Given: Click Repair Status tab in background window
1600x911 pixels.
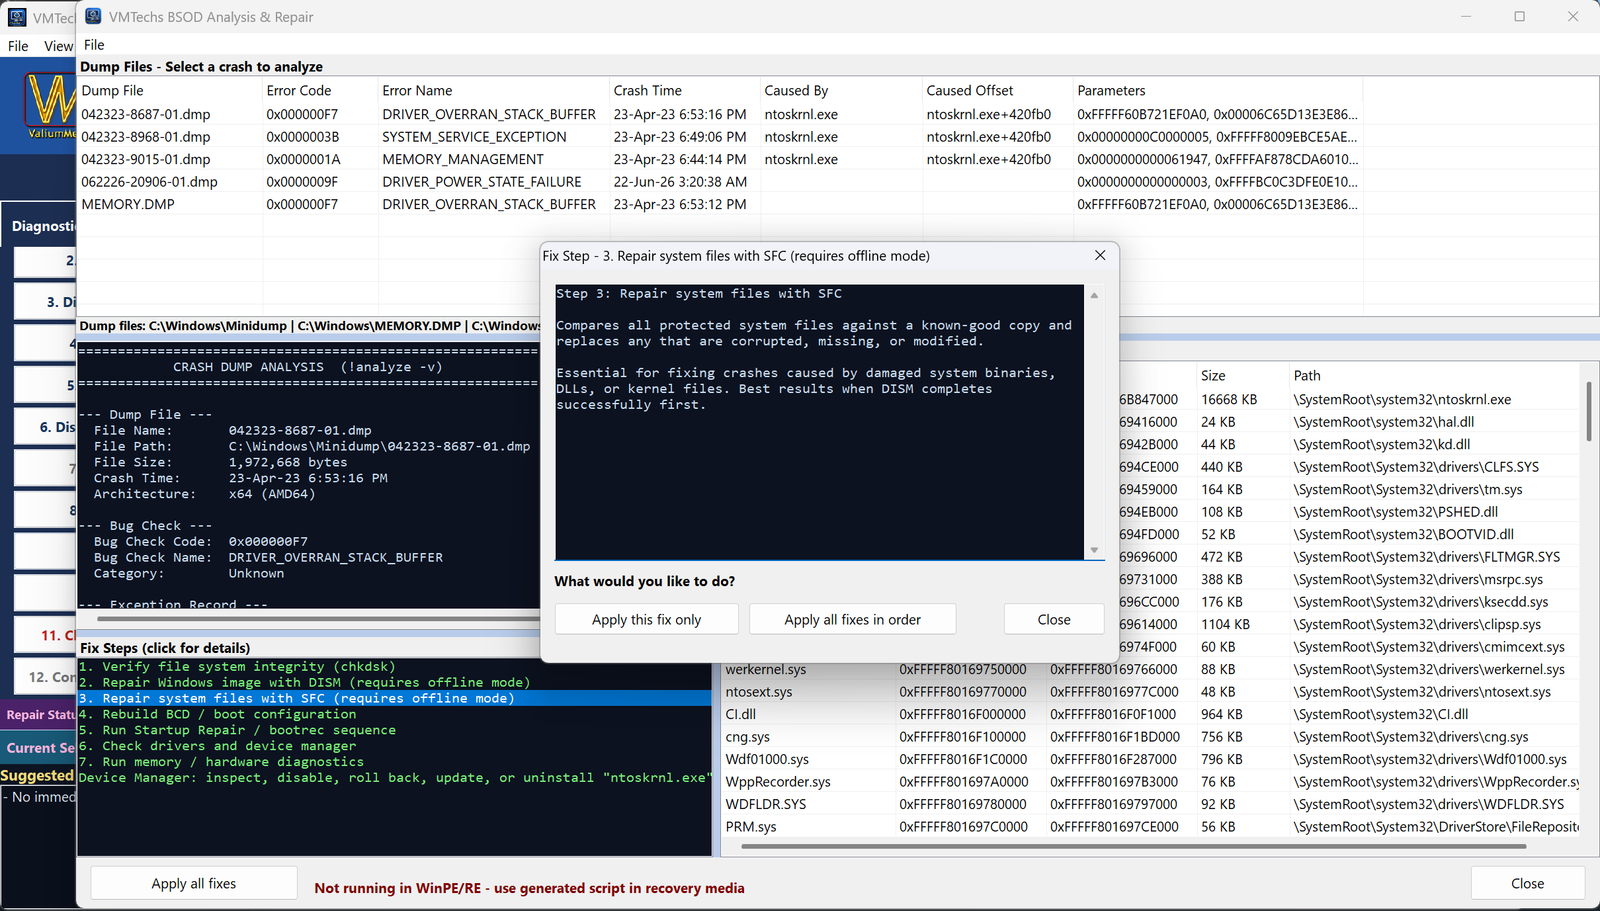Looking at the screenshot, I should pos(39,715).
